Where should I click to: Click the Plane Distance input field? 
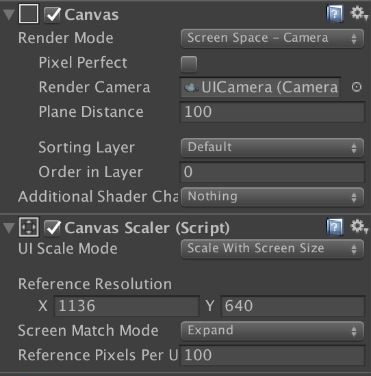pos(272,112)
